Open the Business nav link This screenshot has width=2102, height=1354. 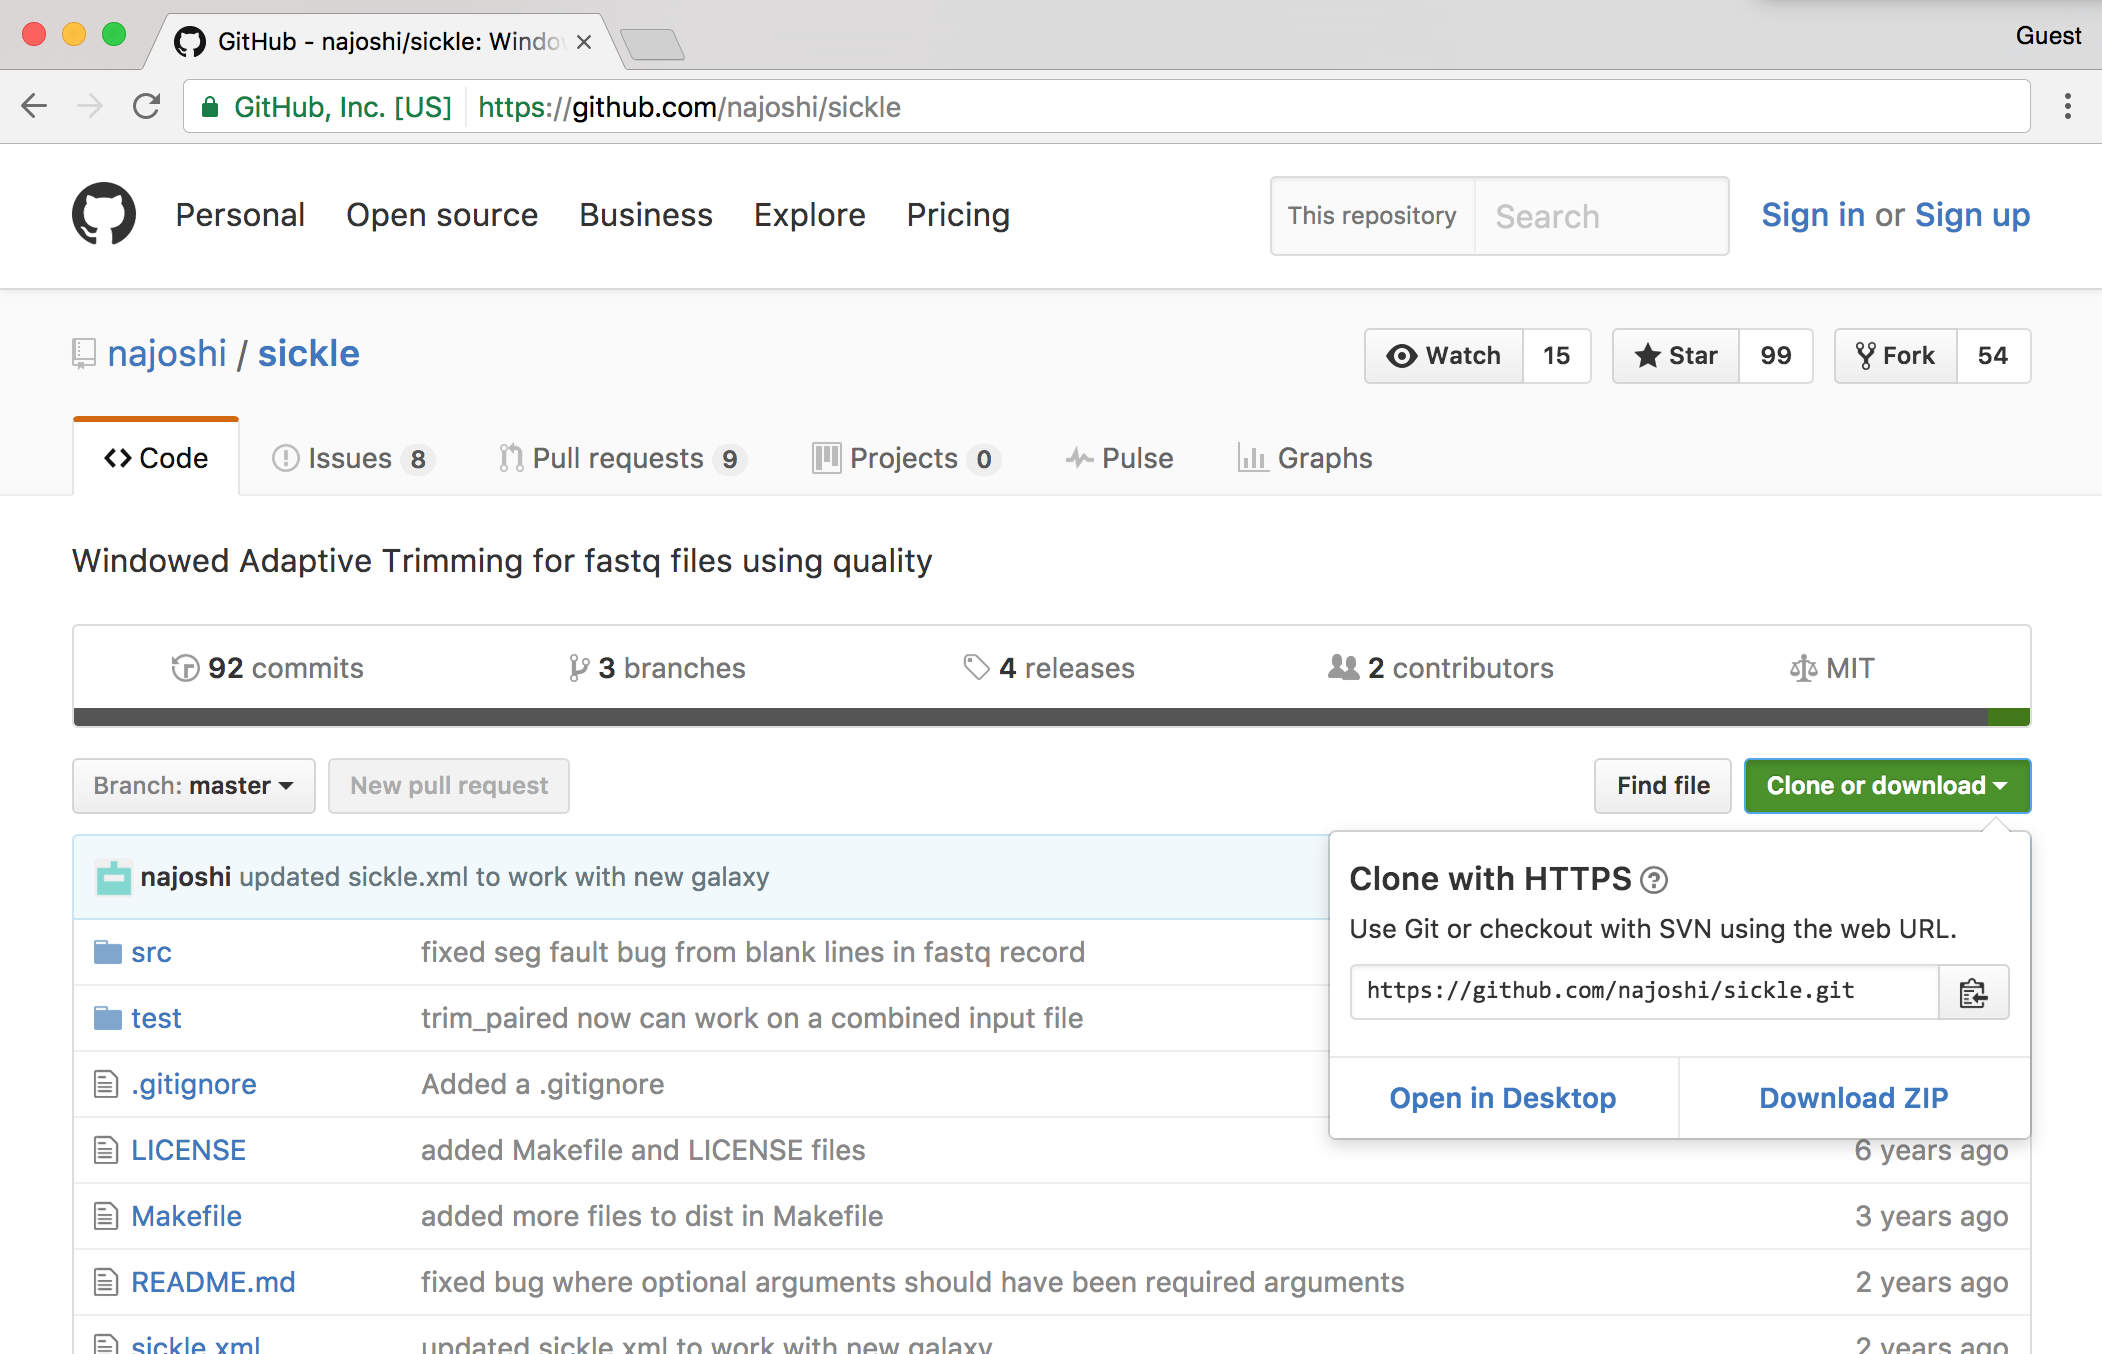click(x=646, y=215)
